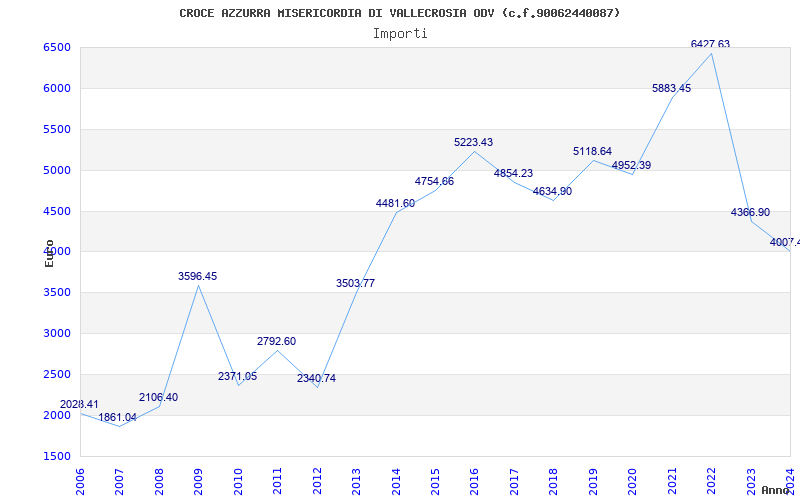
Task: Click the 2022 year label
Action: [x=711, y=481]
